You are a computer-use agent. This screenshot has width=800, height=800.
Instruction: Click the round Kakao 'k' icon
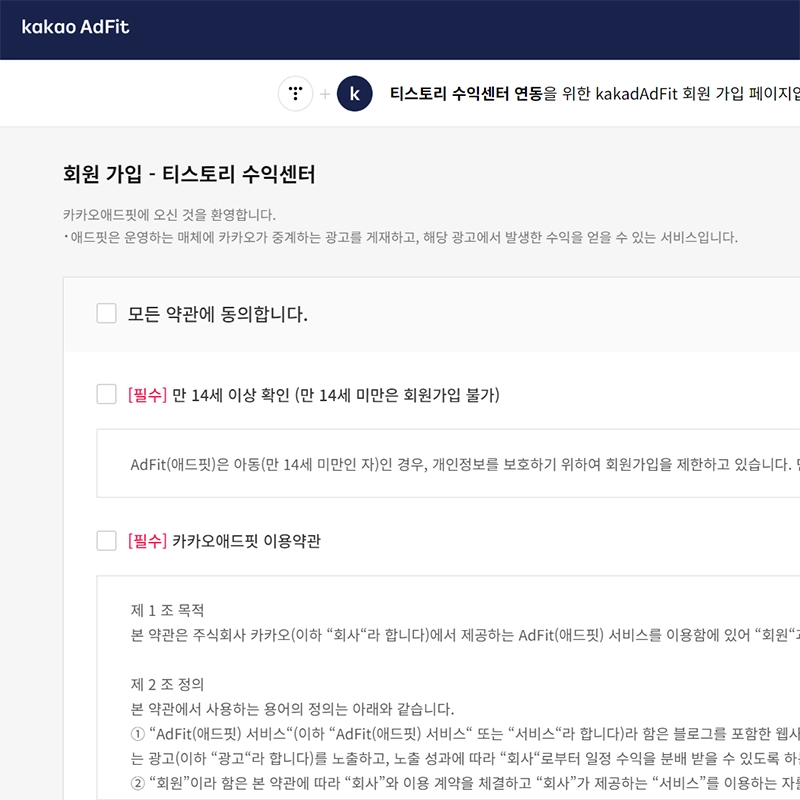pos(355,94)
